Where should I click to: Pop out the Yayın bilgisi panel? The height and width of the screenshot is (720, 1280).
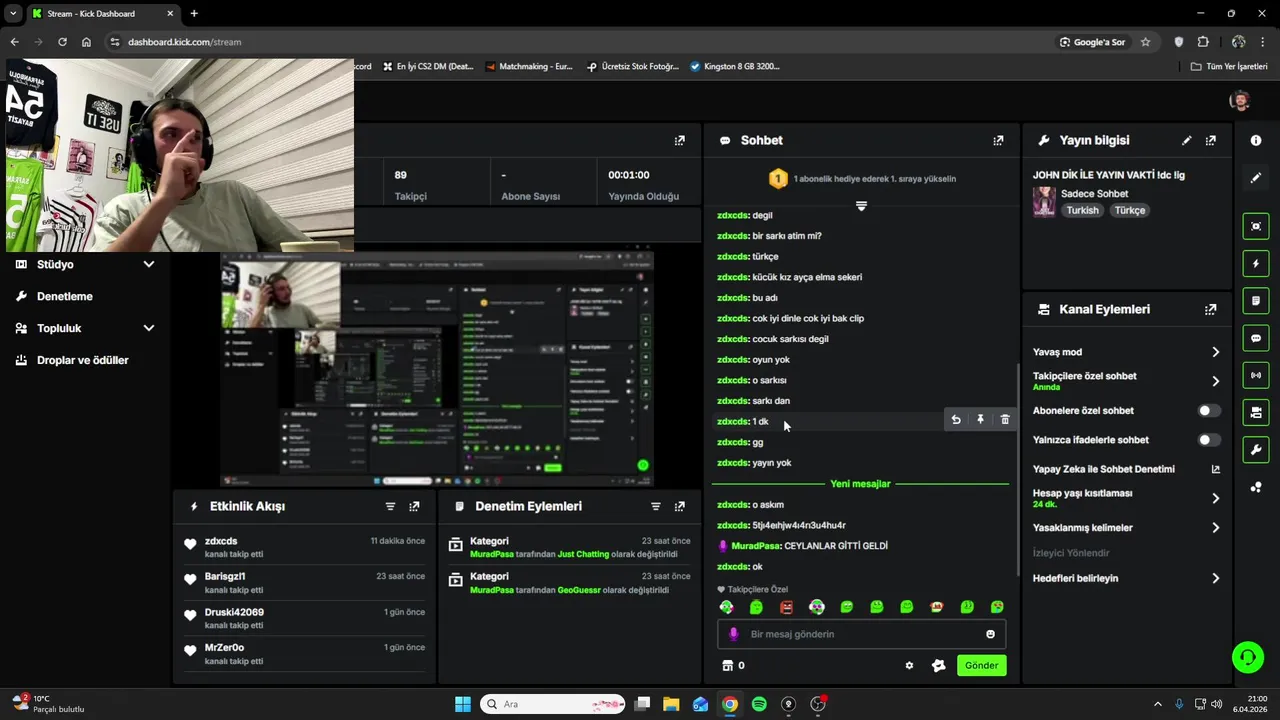[1211, 141]
